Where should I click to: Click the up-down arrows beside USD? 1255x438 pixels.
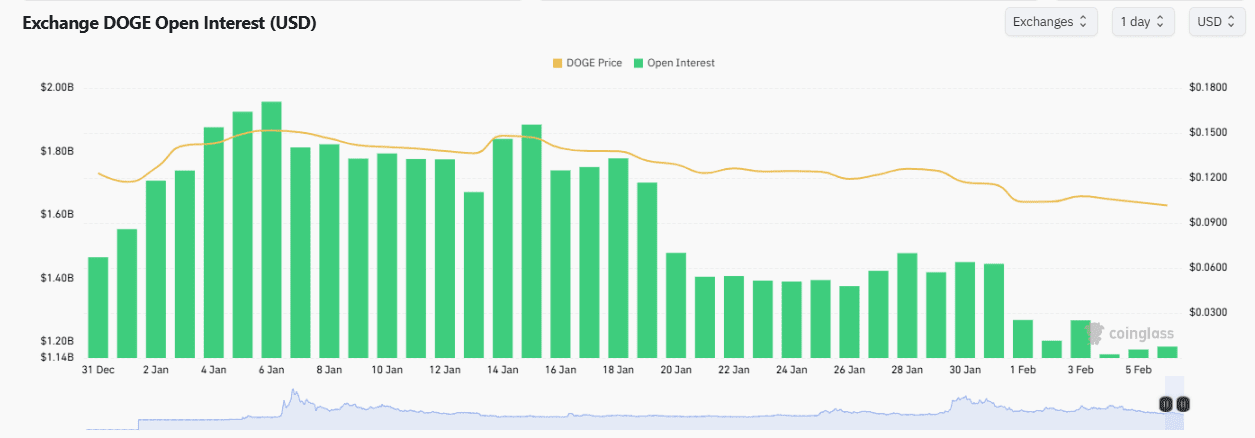coord(1230,22)
